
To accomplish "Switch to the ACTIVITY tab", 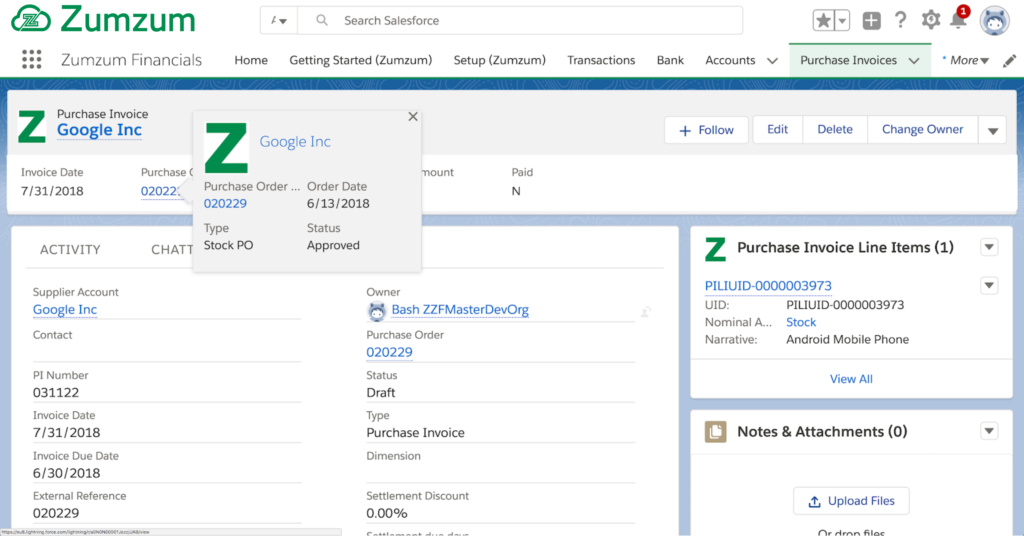I will pyautogui.click(x=70, y=249).
